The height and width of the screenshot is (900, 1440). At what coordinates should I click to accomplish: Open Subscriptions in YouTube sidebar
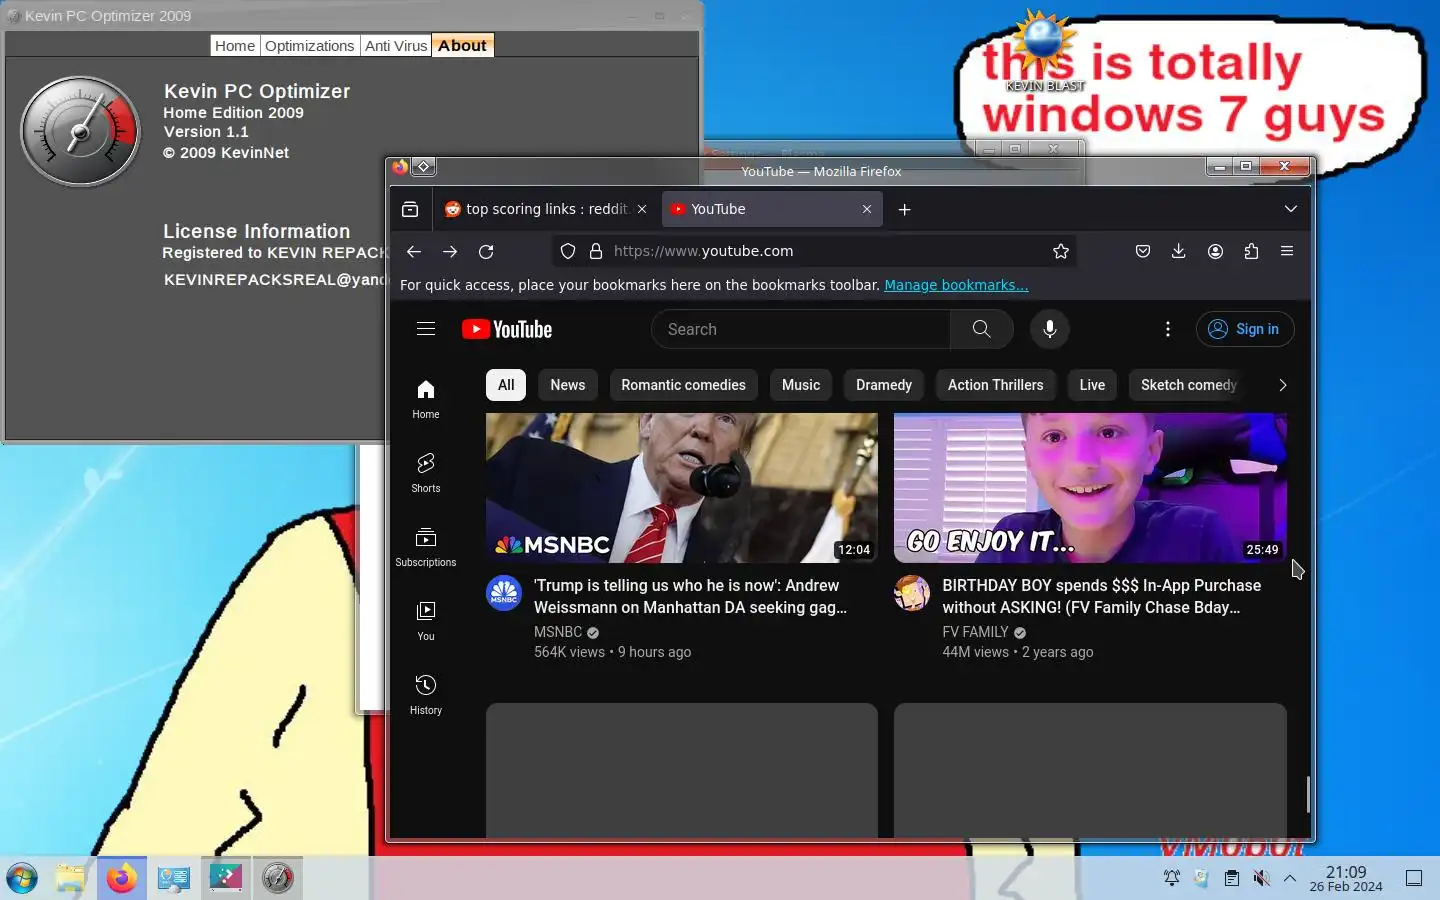426,547
